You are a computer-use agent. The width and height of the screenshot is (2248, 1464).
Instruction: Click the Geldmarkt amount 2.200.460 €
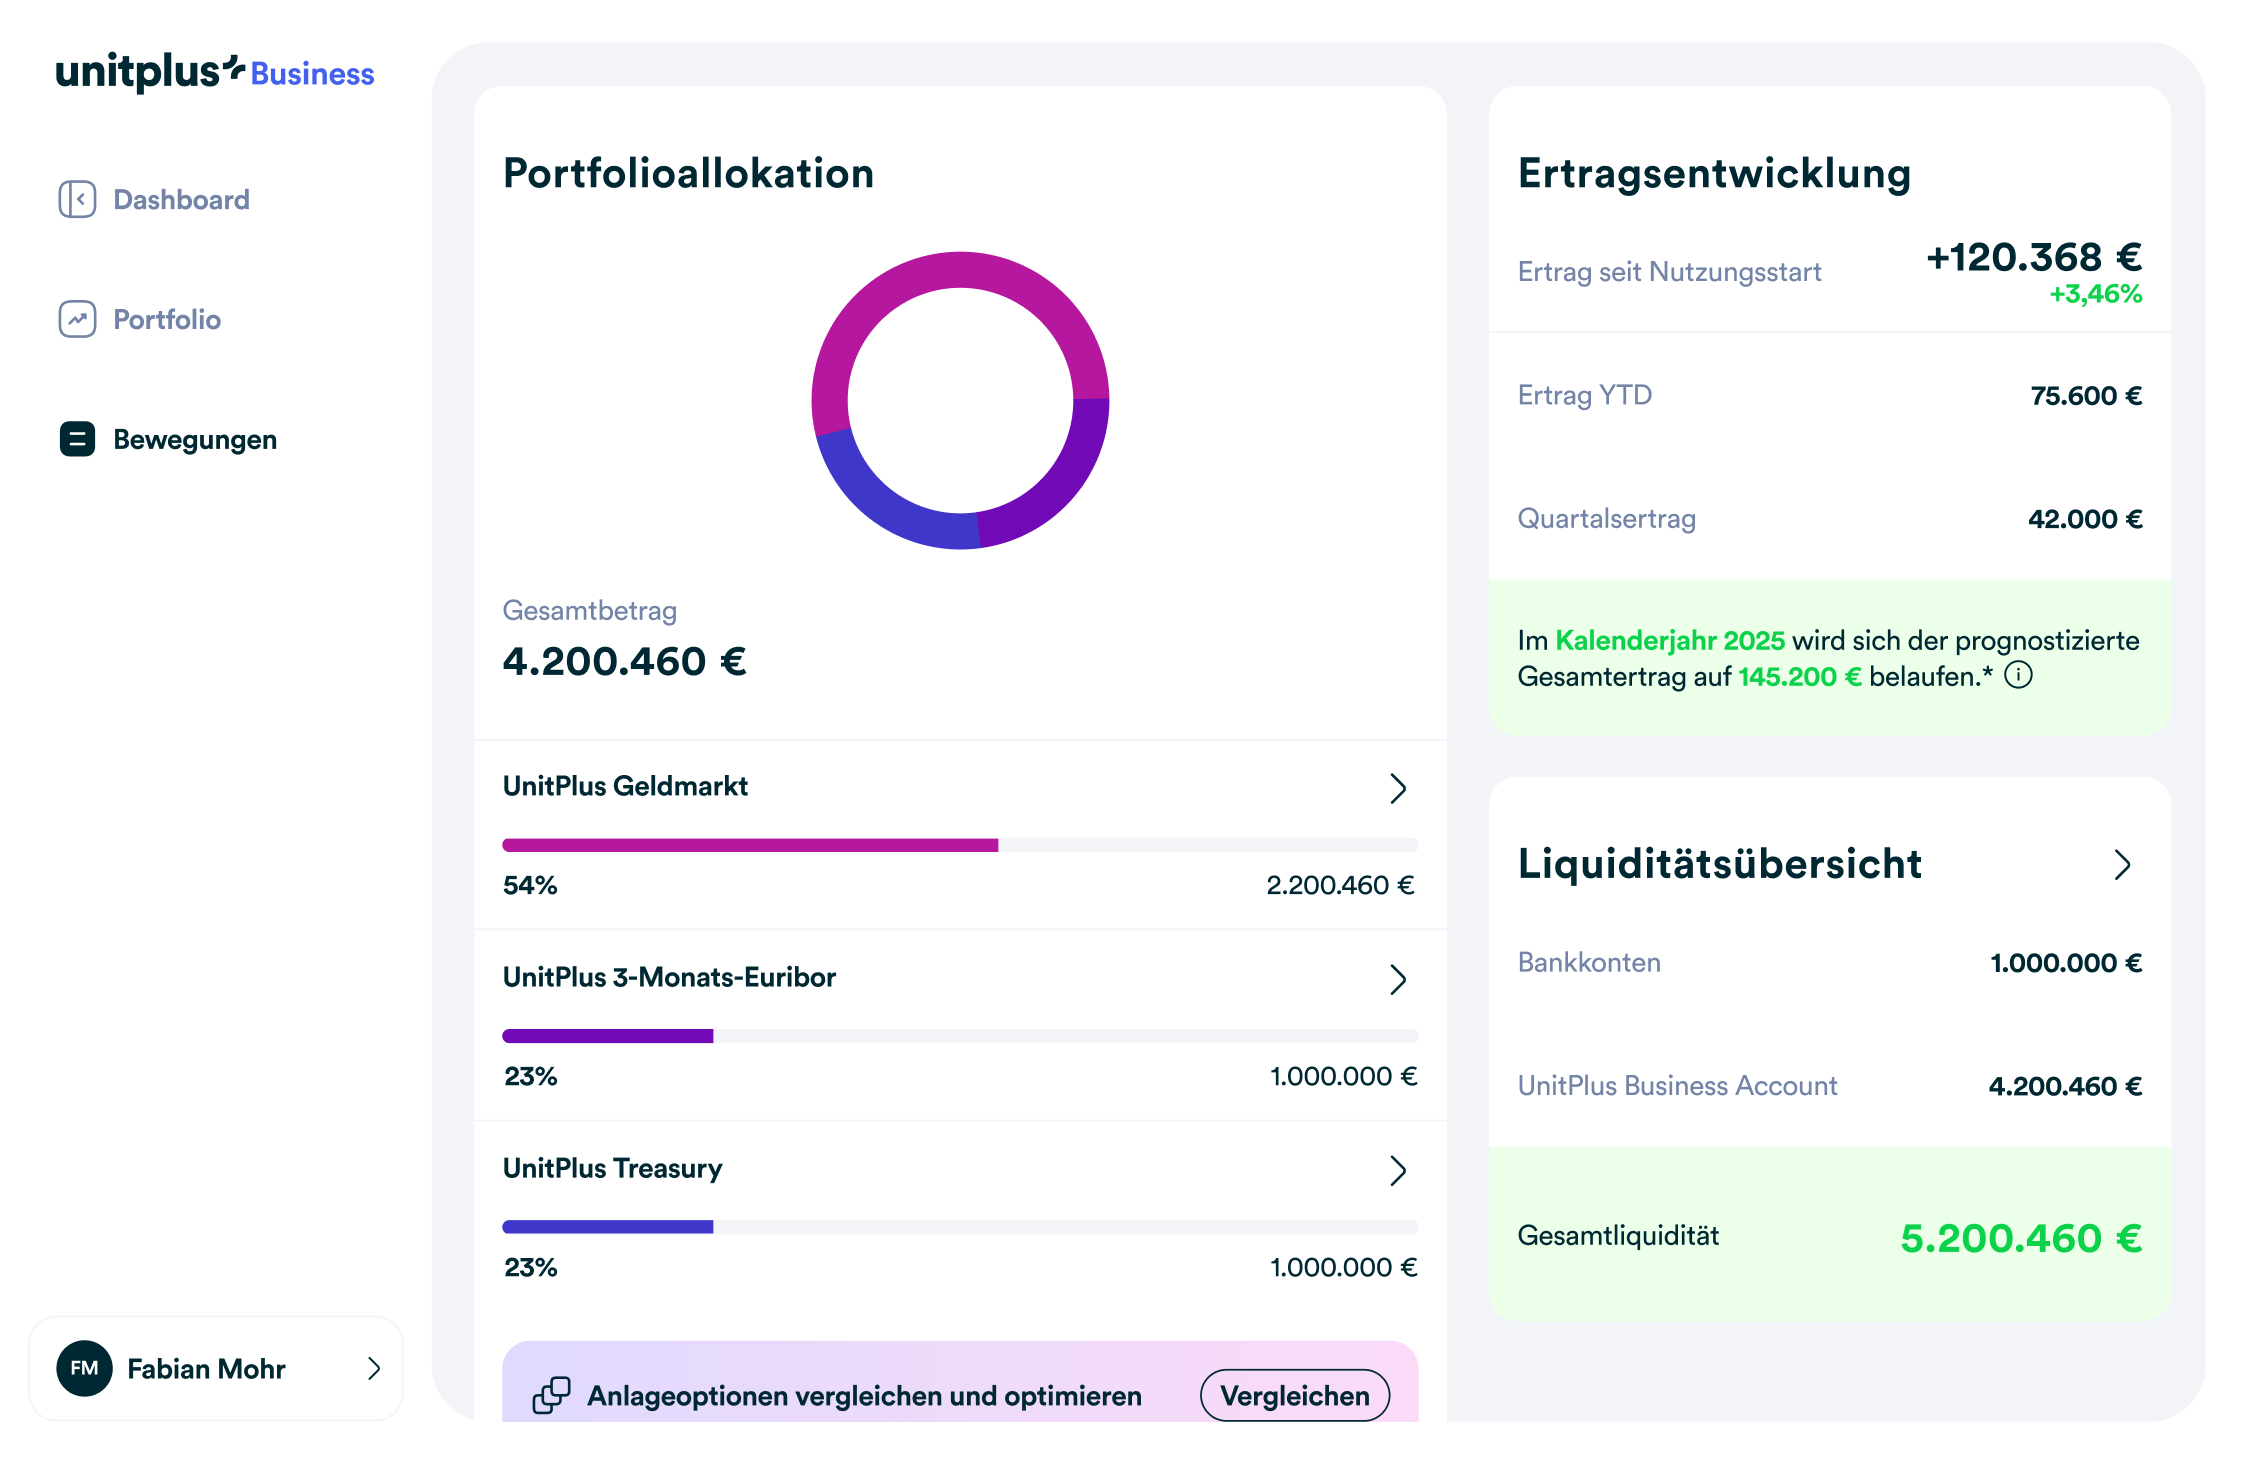[1341, 885]
